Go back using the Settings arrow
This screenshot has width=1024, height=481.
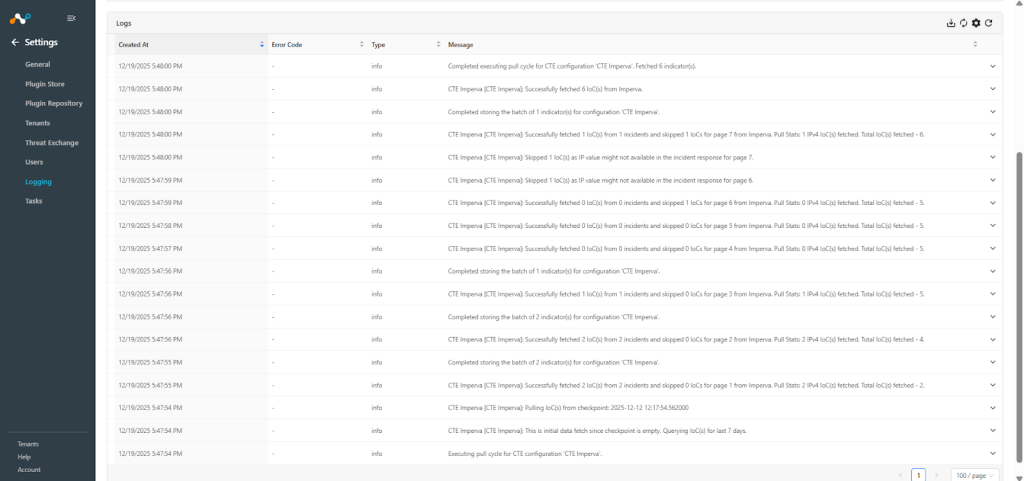point(15,42)
